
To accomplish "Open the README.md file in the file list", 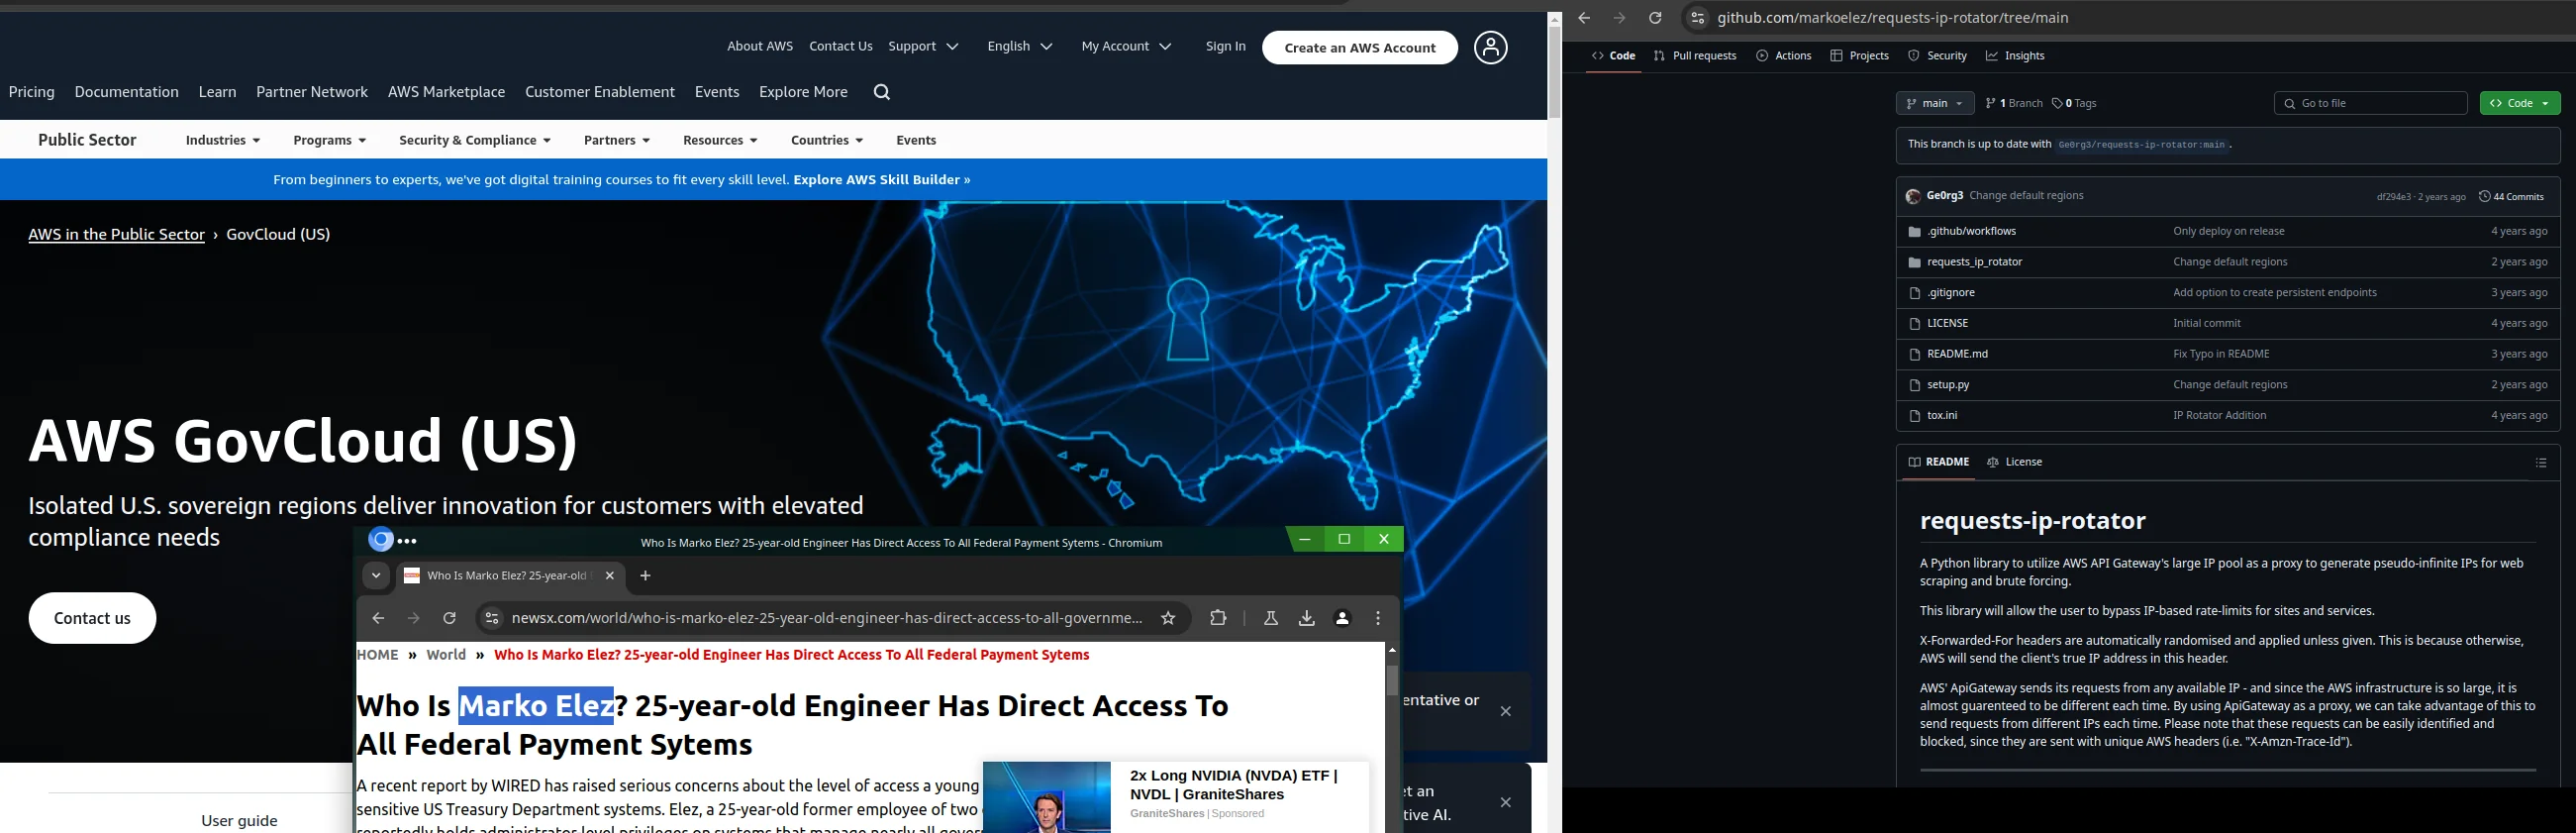I will click(x=1957, y=354).
